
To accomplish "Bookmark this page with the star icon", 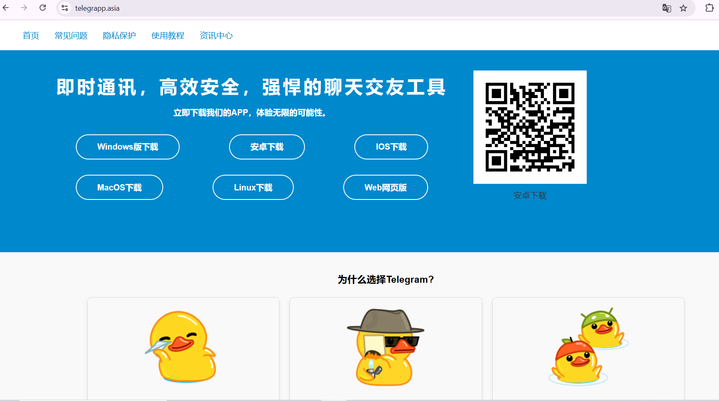I will (x=683, y=8).
